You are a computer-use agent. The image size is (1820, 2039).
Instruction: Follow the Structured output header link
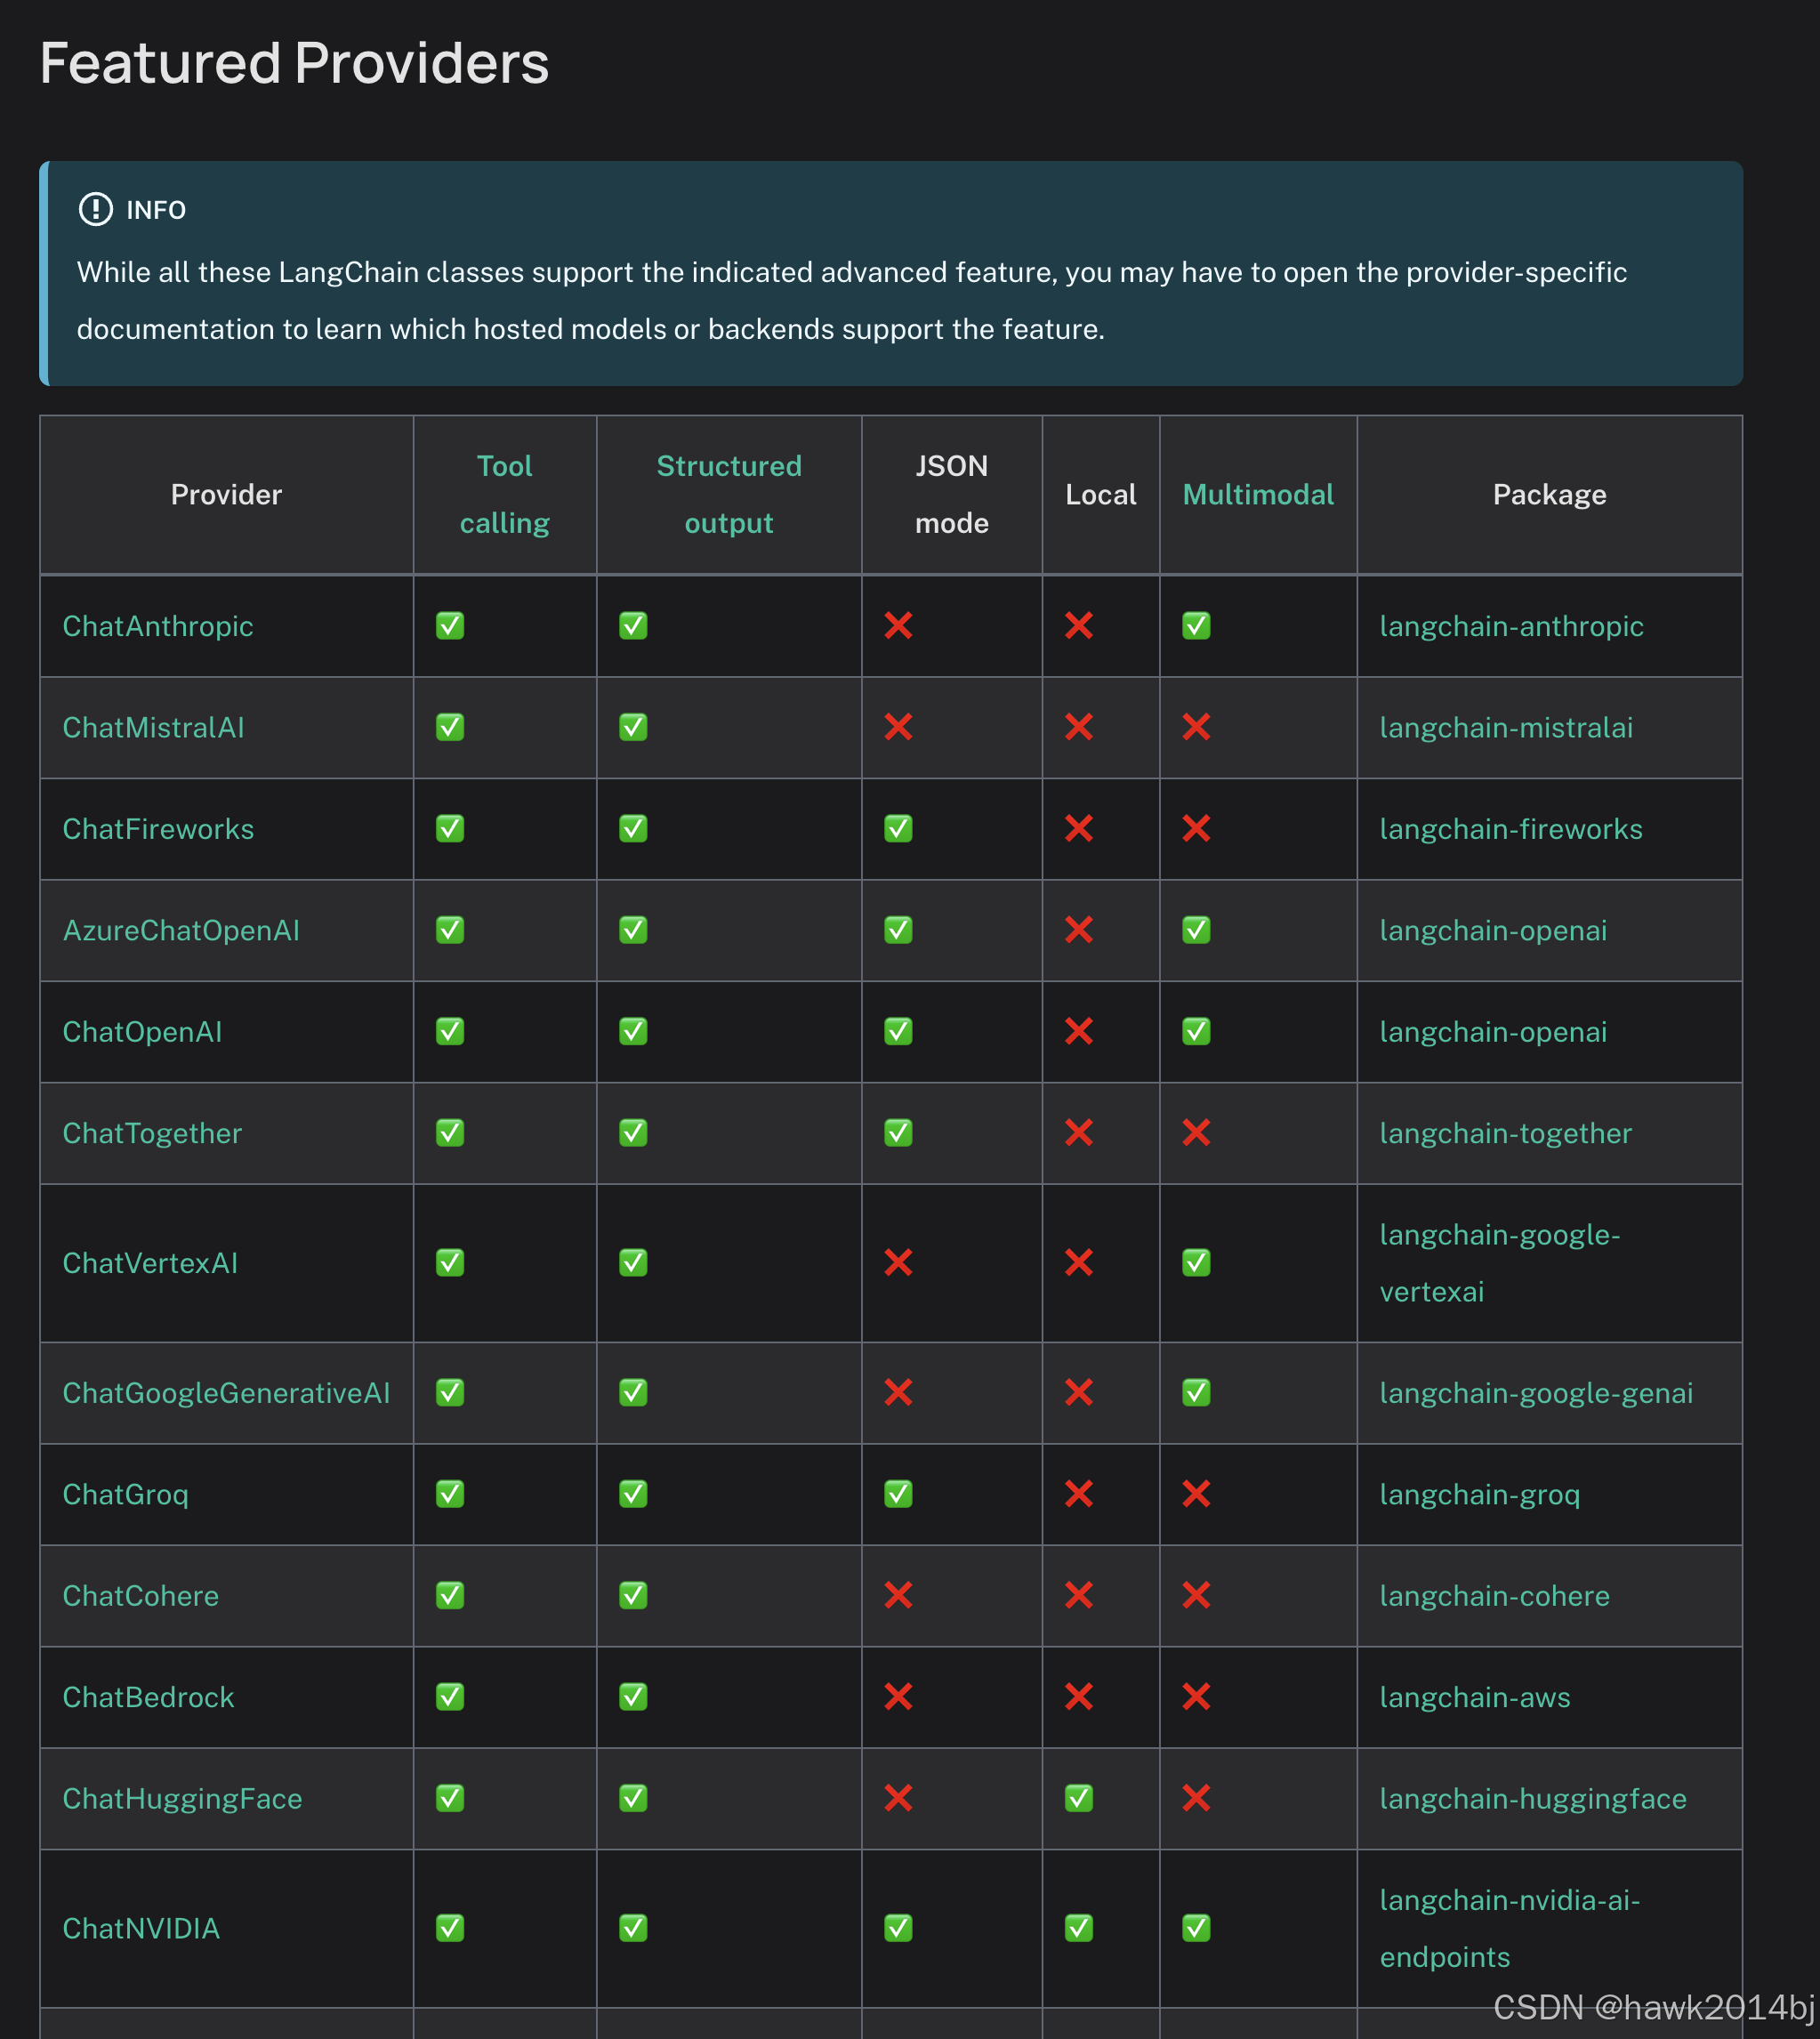(729, 494)
